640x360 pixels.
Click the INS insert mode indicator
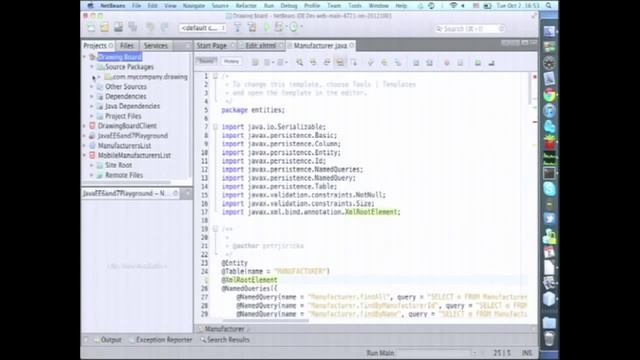pos(527,353)
